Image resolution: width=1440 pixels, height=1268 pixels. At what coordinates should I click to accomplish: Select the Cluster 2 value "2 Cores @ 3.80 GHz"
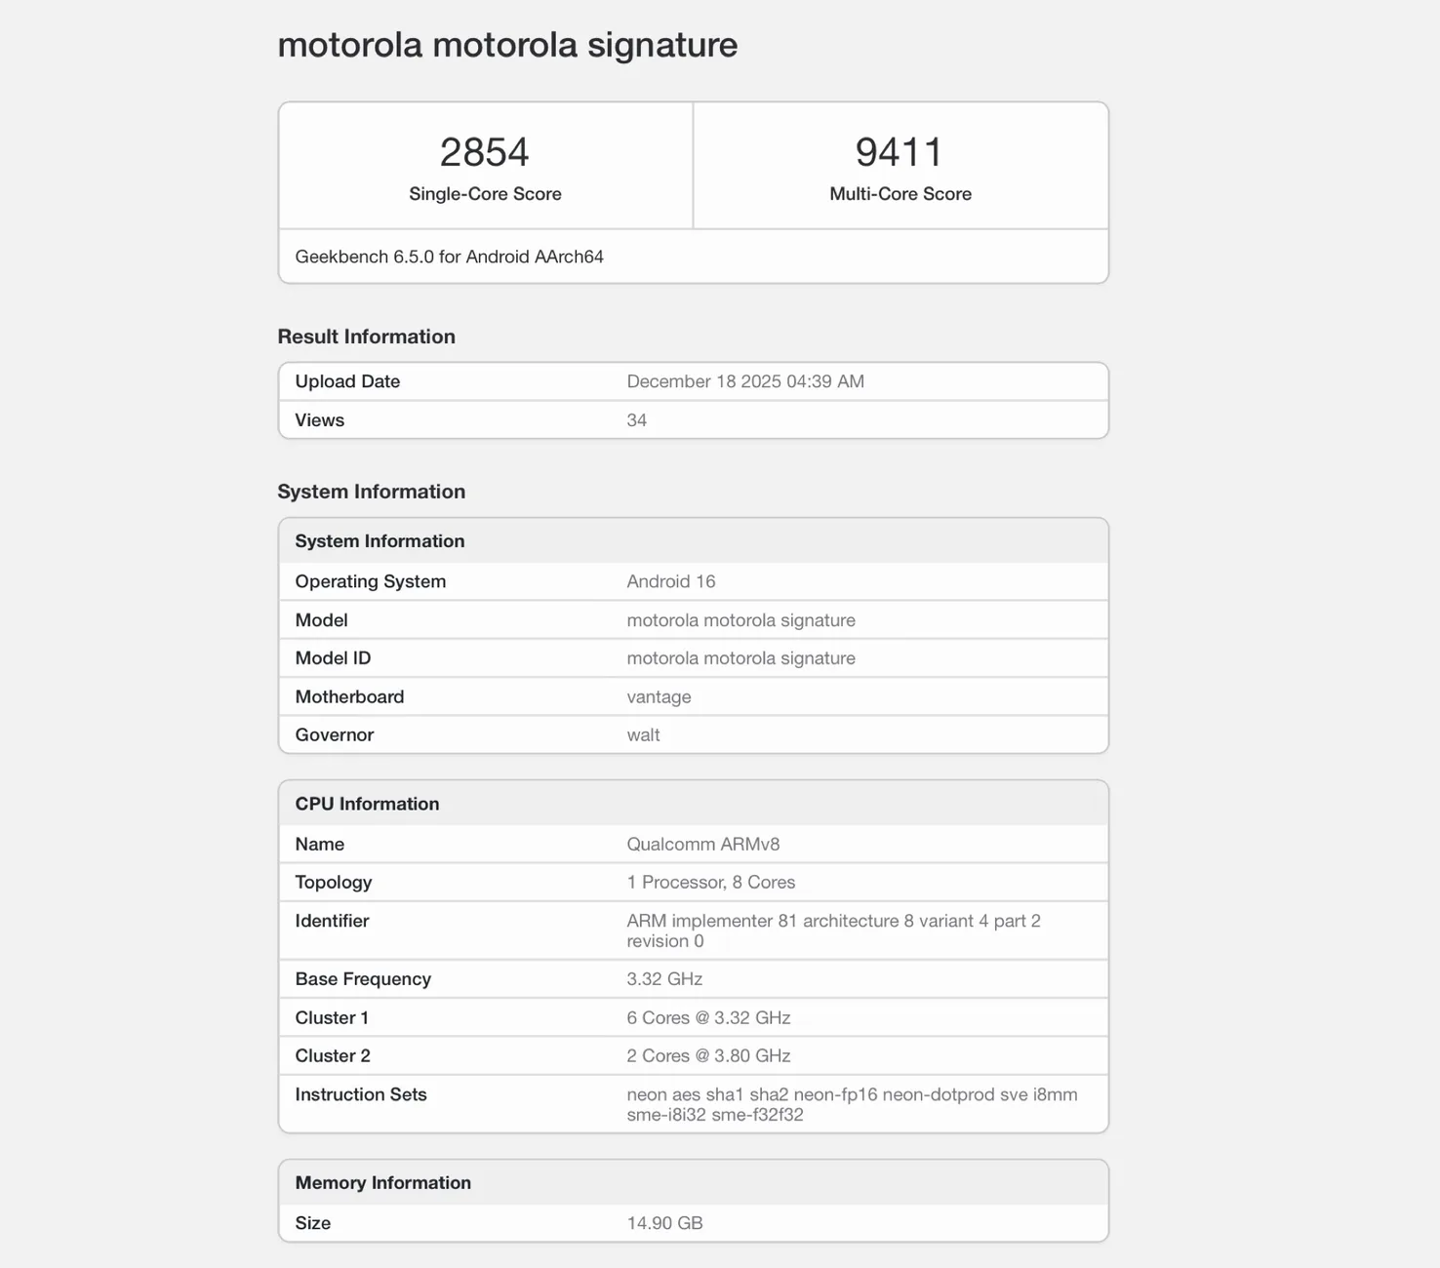708,1056
